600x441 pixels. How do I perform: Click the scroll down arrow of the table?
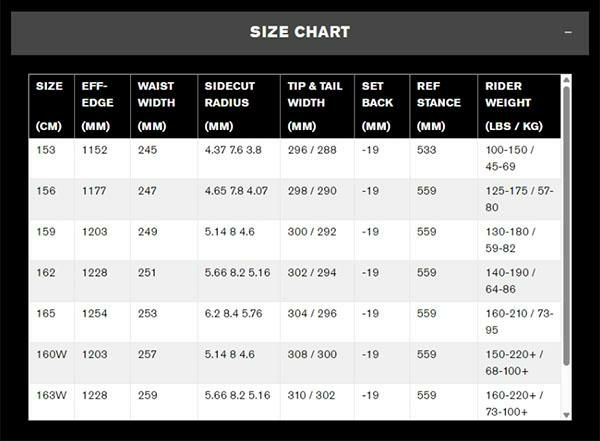(566, 413)
